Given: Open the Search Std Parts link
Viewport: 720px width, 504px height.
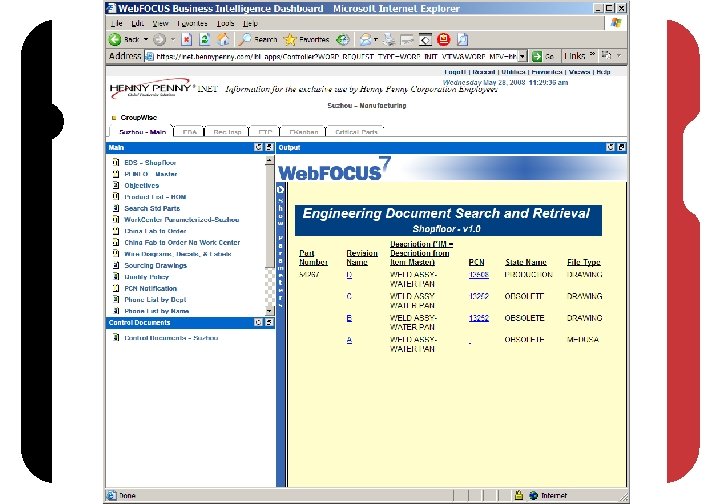Looking at the screenshot, I should (152, 208).
